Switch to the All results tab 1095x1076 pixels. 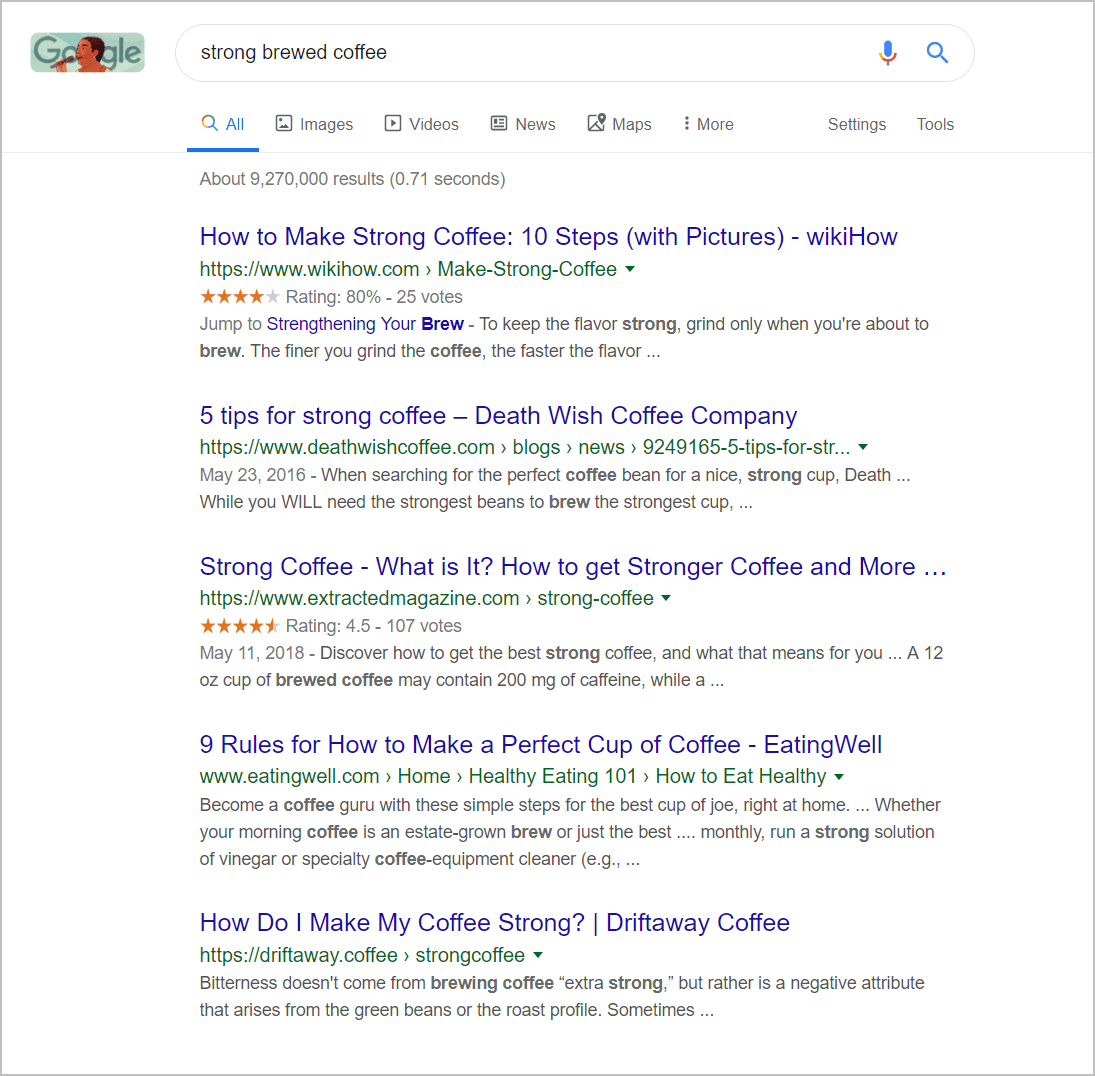tap(223, 124)
